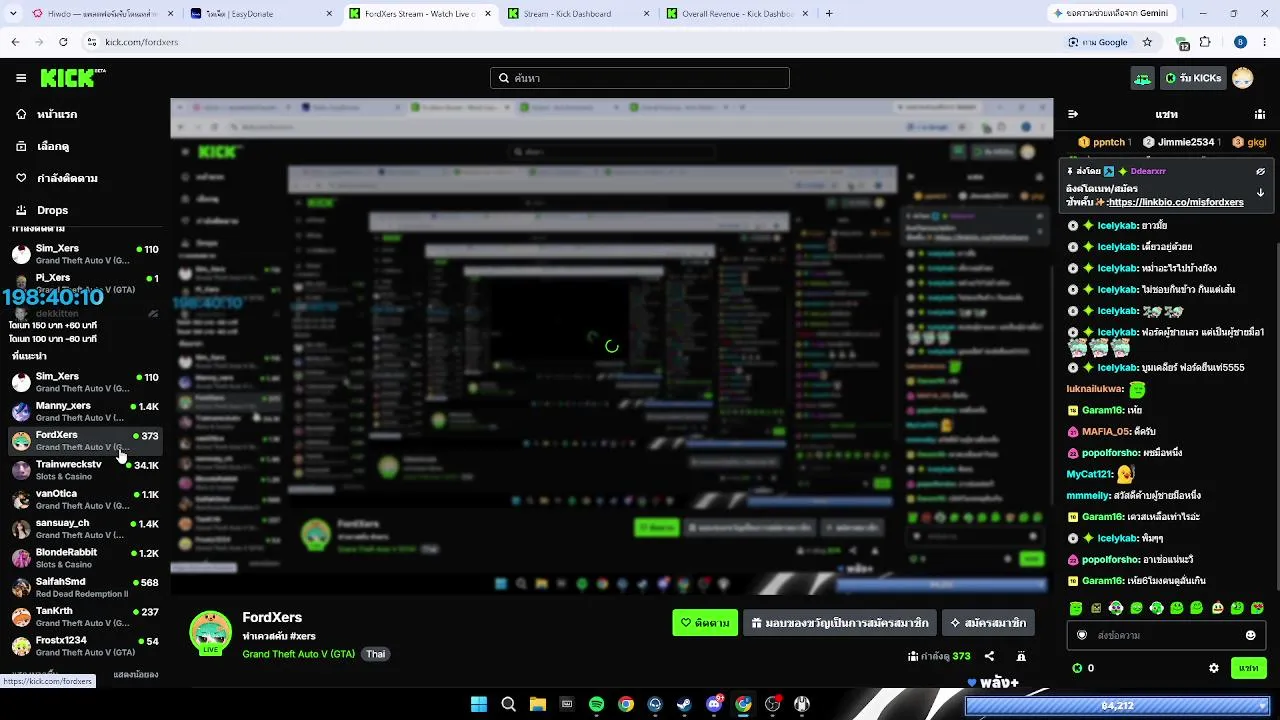
Task: Open Discord from the taskbar
Action: (714, 704)
